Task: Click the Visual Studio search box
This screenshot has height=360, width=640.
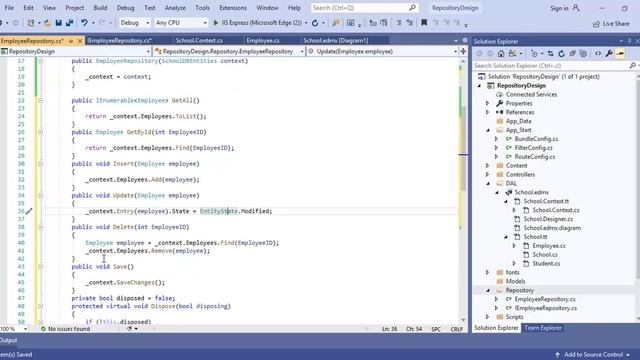Action: coord(364,8)
